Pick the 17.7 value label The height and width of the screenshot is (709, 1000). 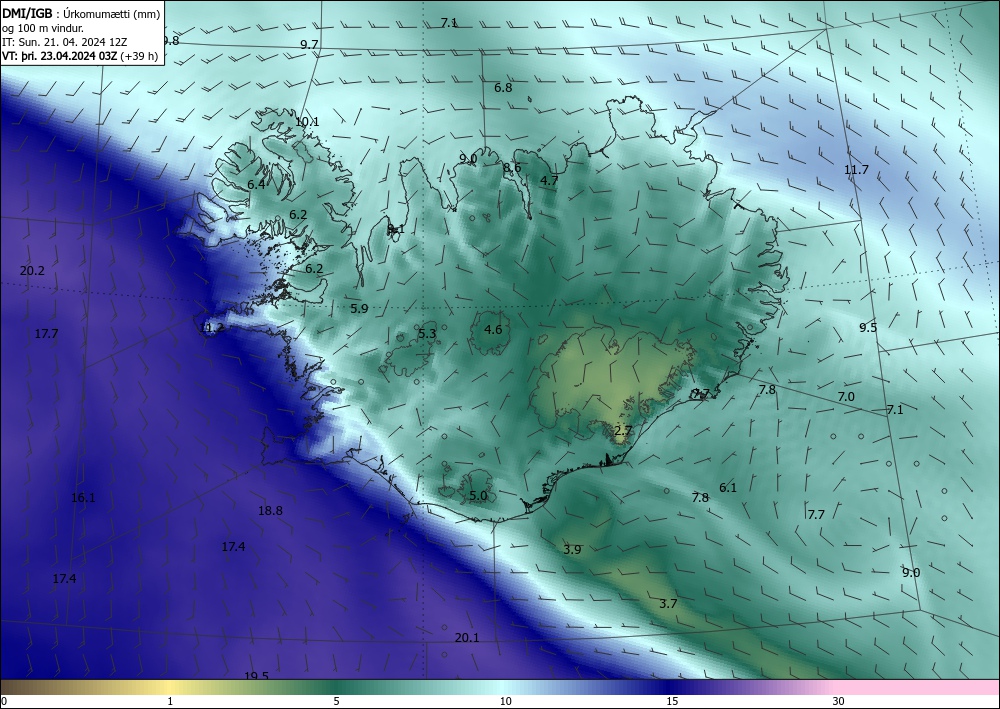[47, 333]
